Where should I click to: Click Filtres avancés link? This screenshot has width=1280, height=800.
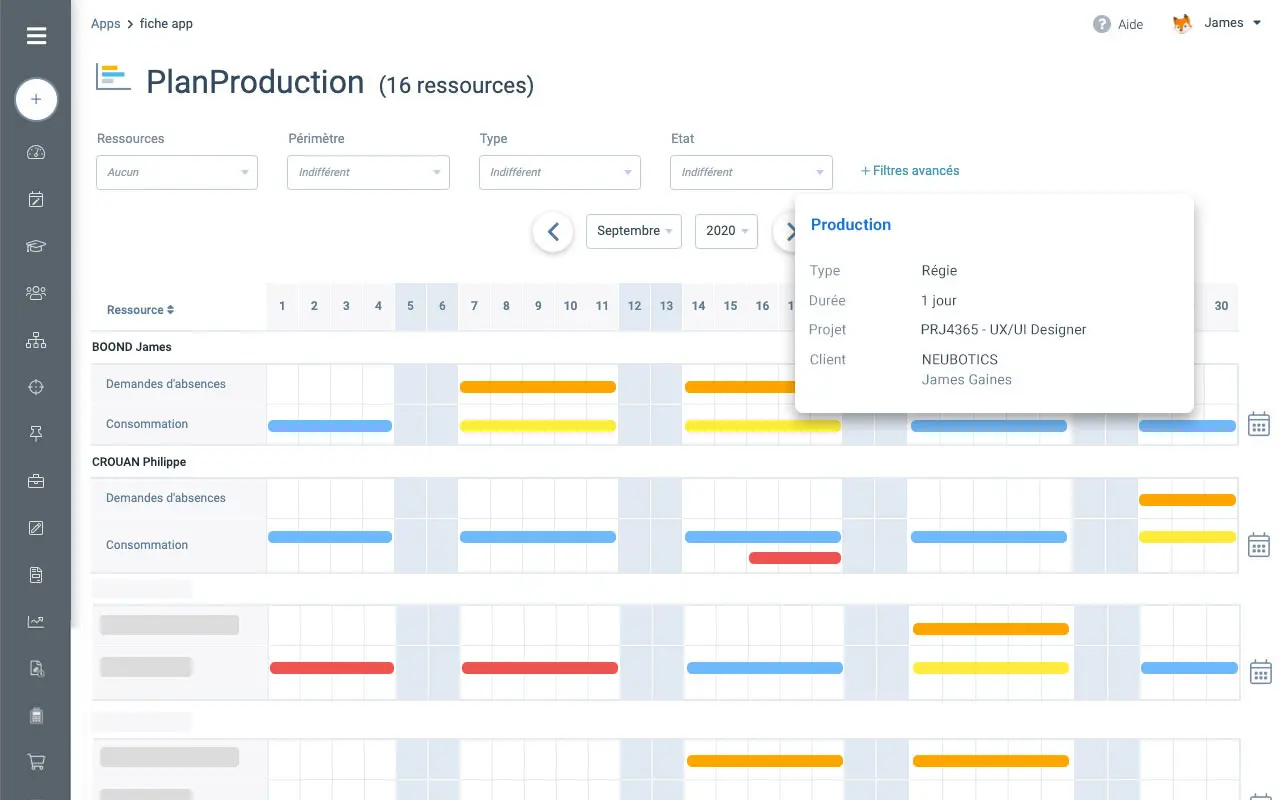point(910,171)
